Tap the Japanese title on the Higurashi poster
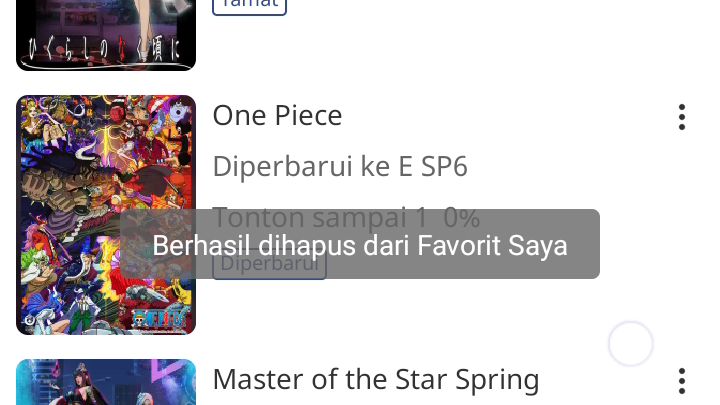This screenshot has width=720, height=405. pyautogui.click(x=104, y=50)
